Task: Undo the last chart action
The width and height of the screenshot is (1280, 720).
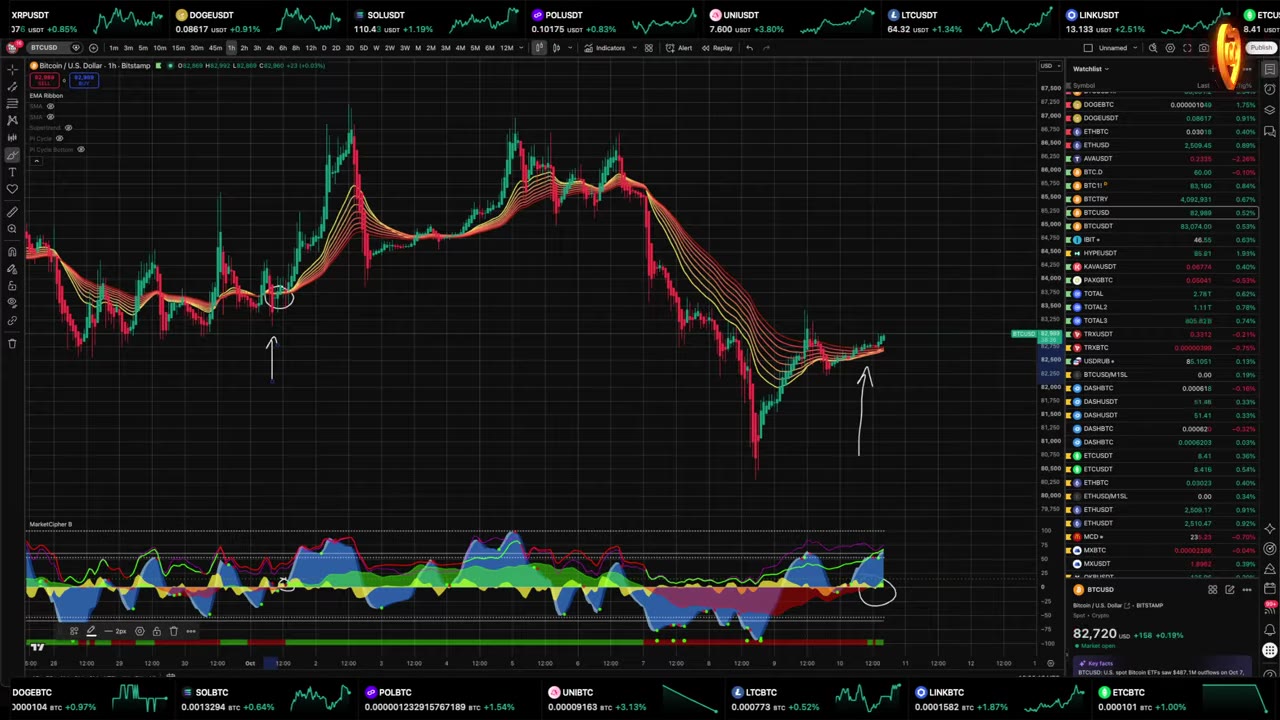Action: (749, 48)
